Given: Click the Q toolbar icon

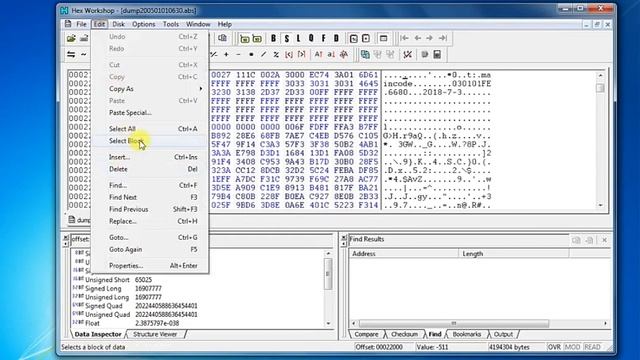Looking at the screenshot, I should 311,38.
